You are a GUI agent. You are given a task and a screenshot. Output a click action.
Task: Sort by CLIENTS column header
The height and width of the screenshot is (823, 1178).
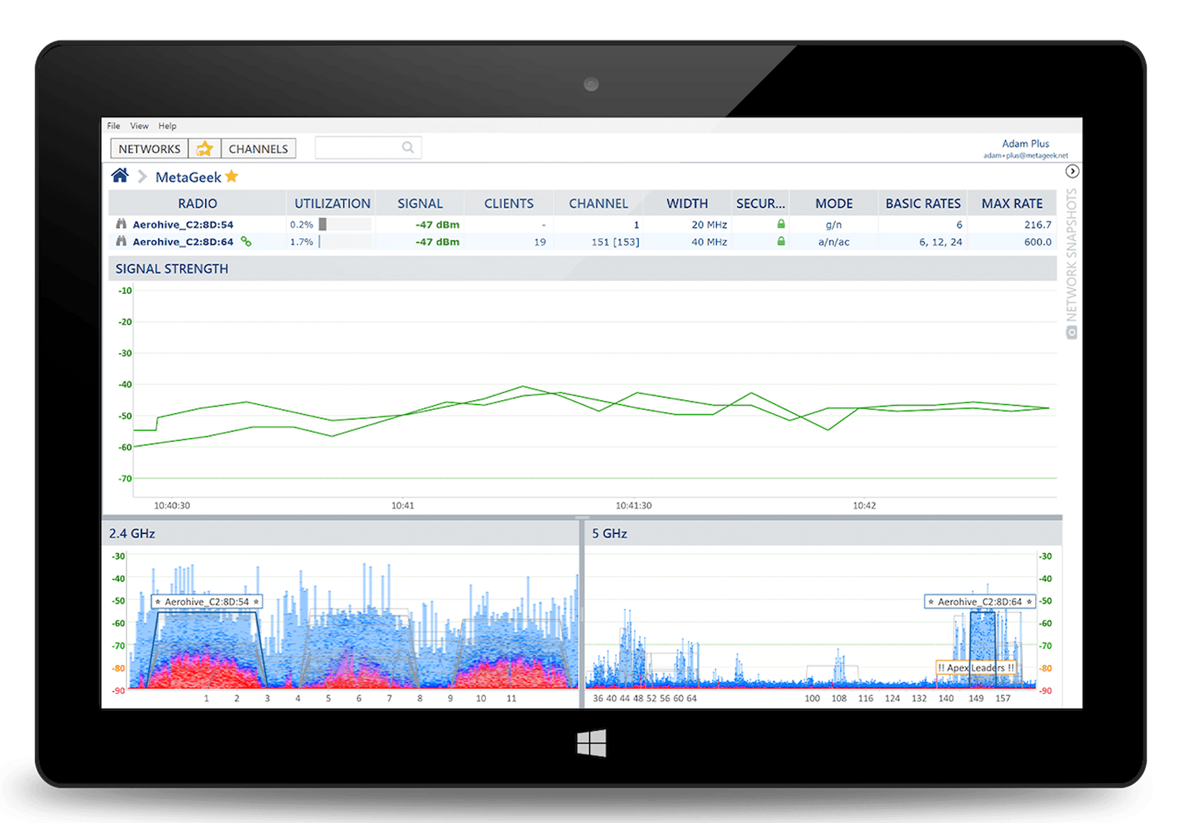(509, 203)
